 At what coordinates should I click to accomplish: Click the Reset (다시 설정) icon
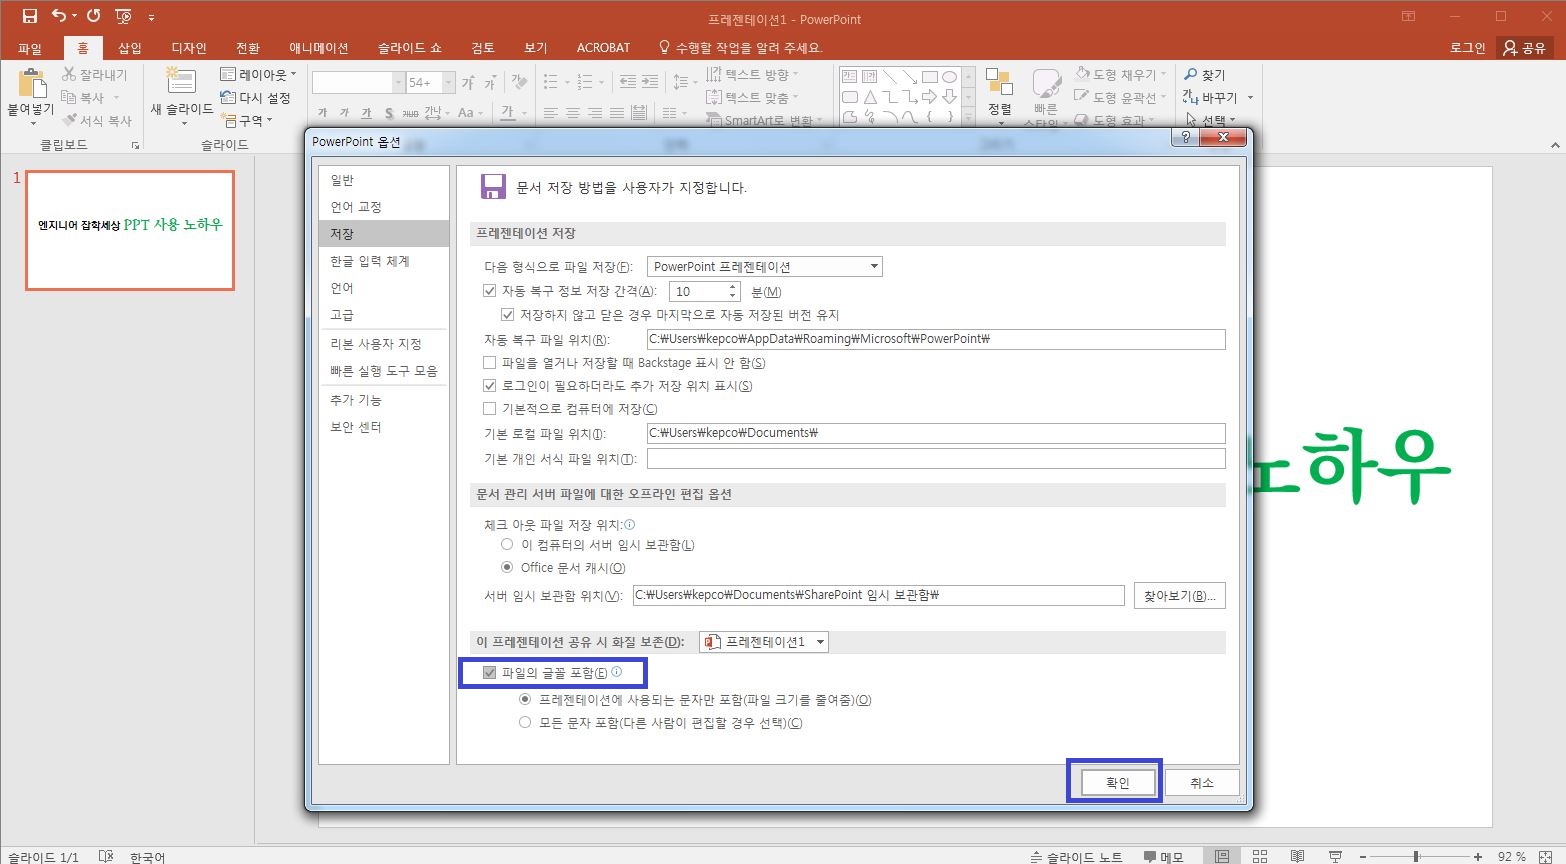tap(228, 97)
